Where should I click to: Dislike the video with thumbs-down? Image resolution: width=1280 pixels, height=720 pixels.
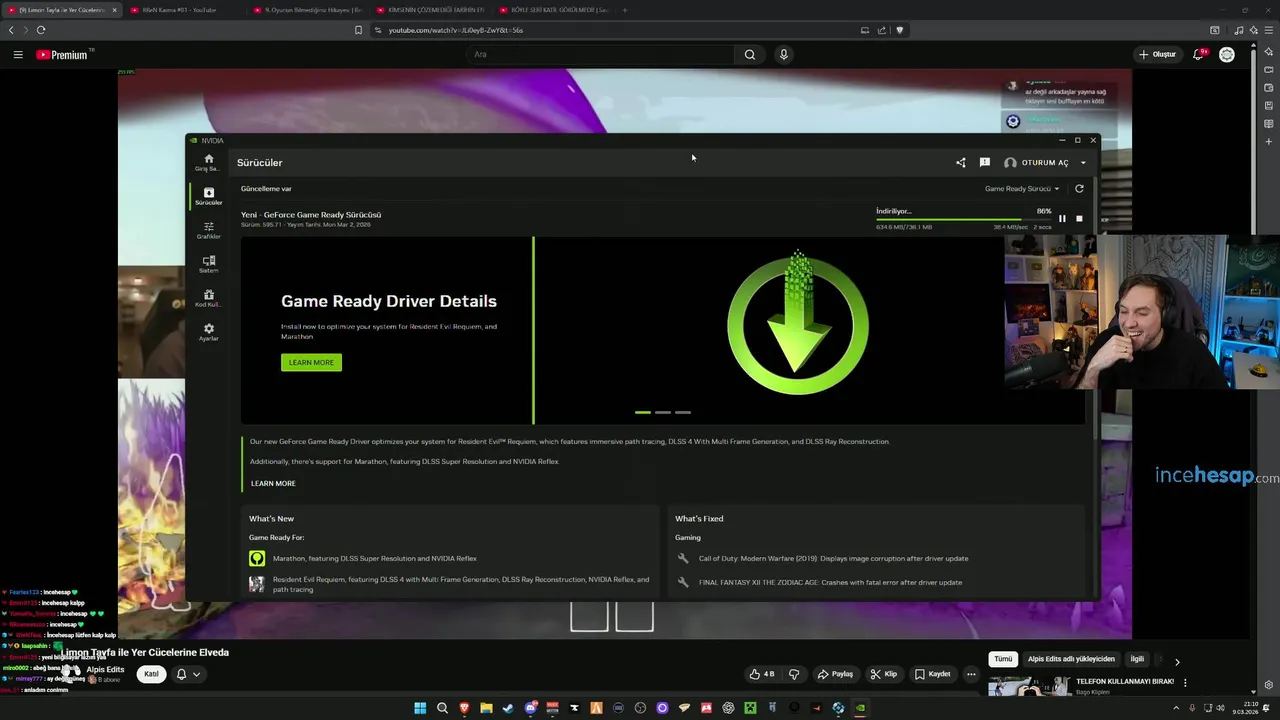click(794, 674)
